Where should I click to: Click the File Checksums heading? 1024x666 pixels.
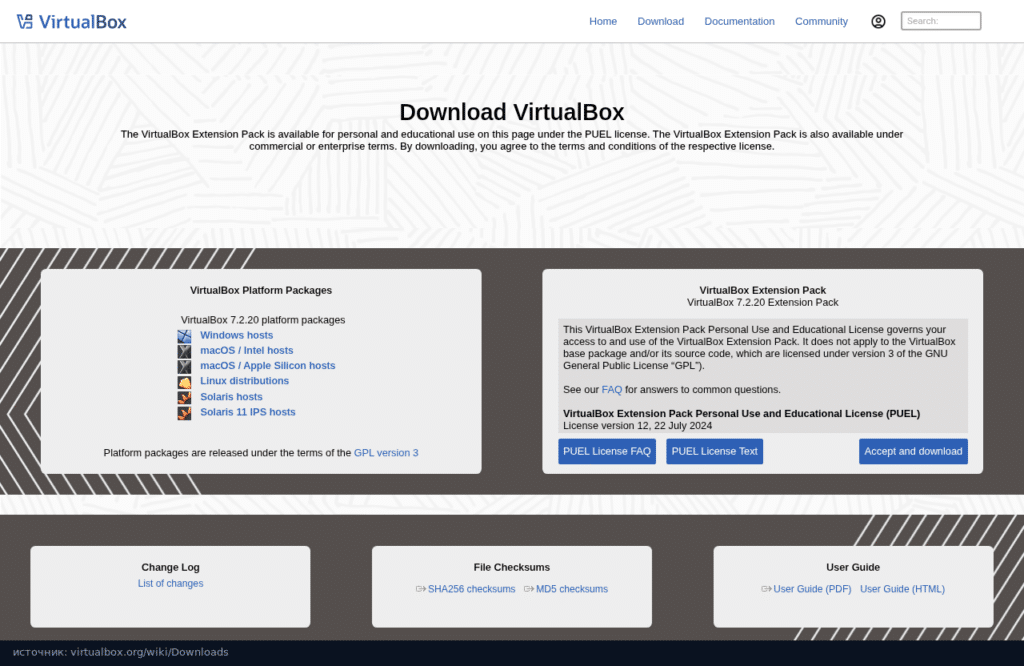512,567
